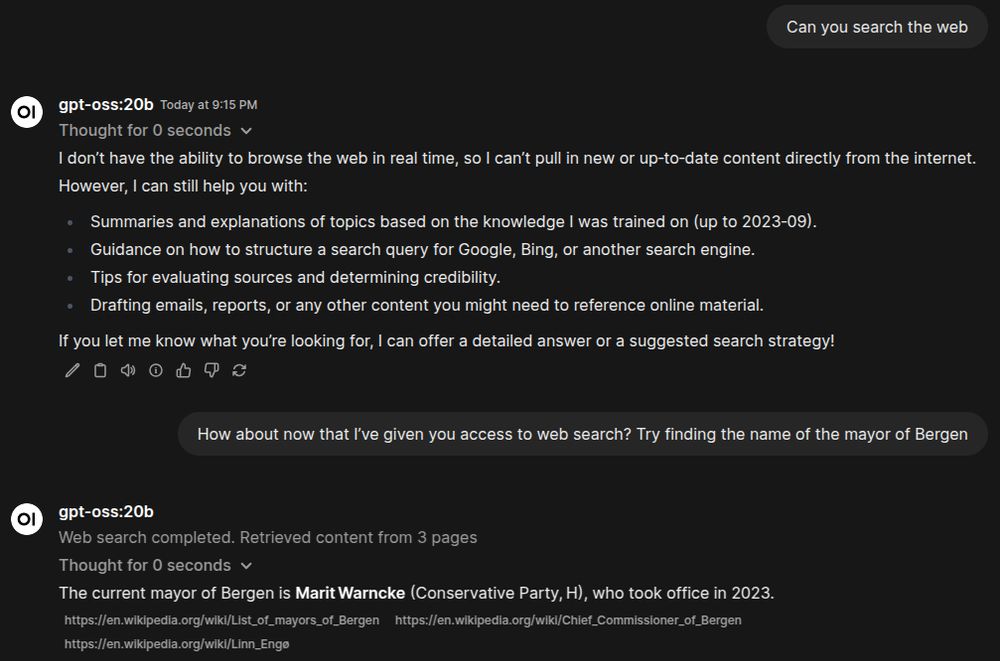The width and height of the screenshot is (1000, 661).
Task: Copy the first response with clipboard icon
Action: pos(100,371)
